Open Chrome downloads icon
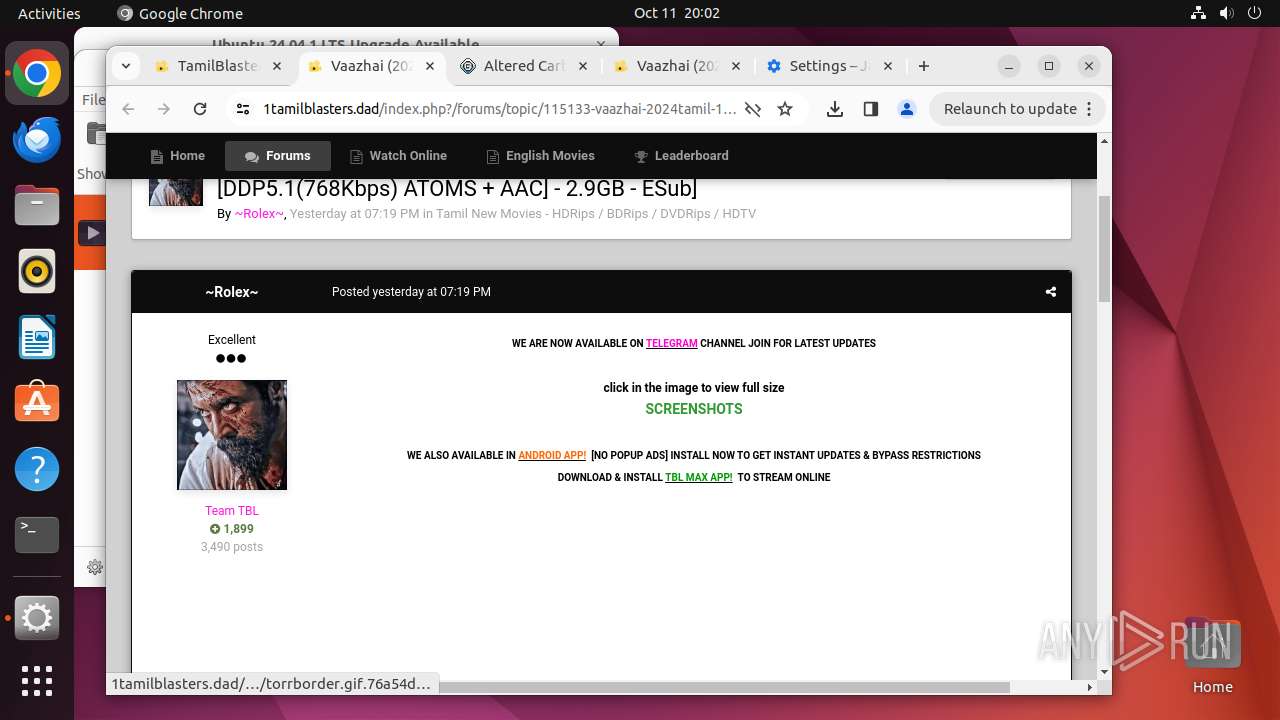The height and width of the screenshot is (720, 1280). [x=835, y=109]
